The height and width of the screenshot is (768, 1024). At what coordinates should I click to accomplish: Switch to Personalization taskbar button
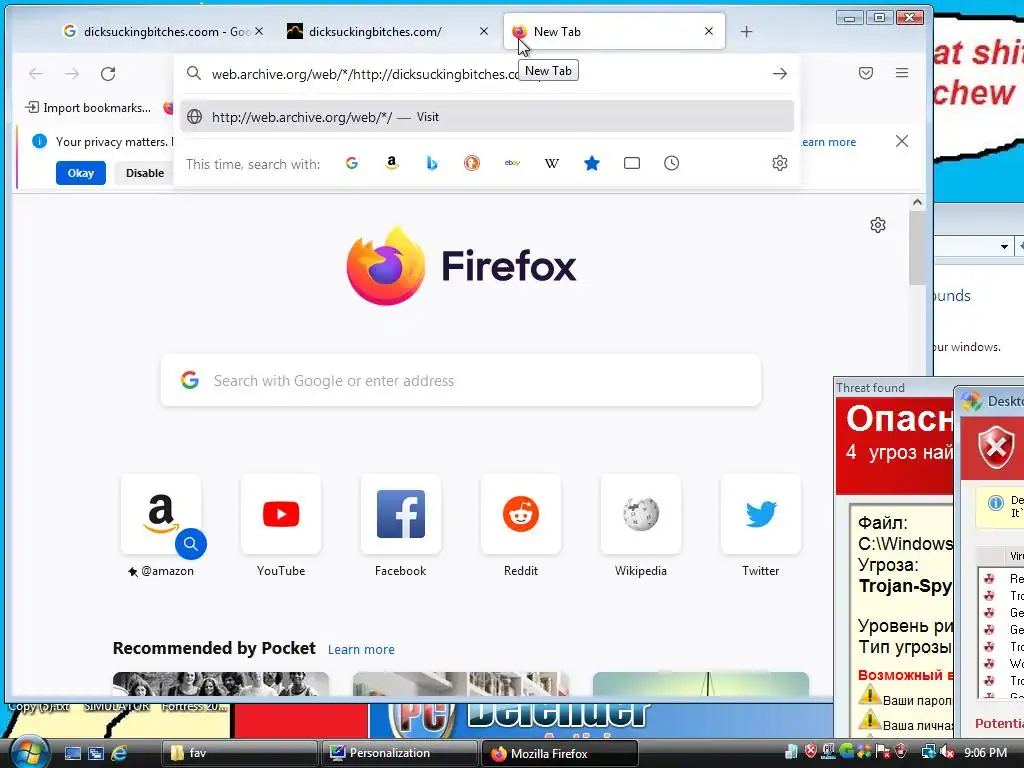click(399, 753)
